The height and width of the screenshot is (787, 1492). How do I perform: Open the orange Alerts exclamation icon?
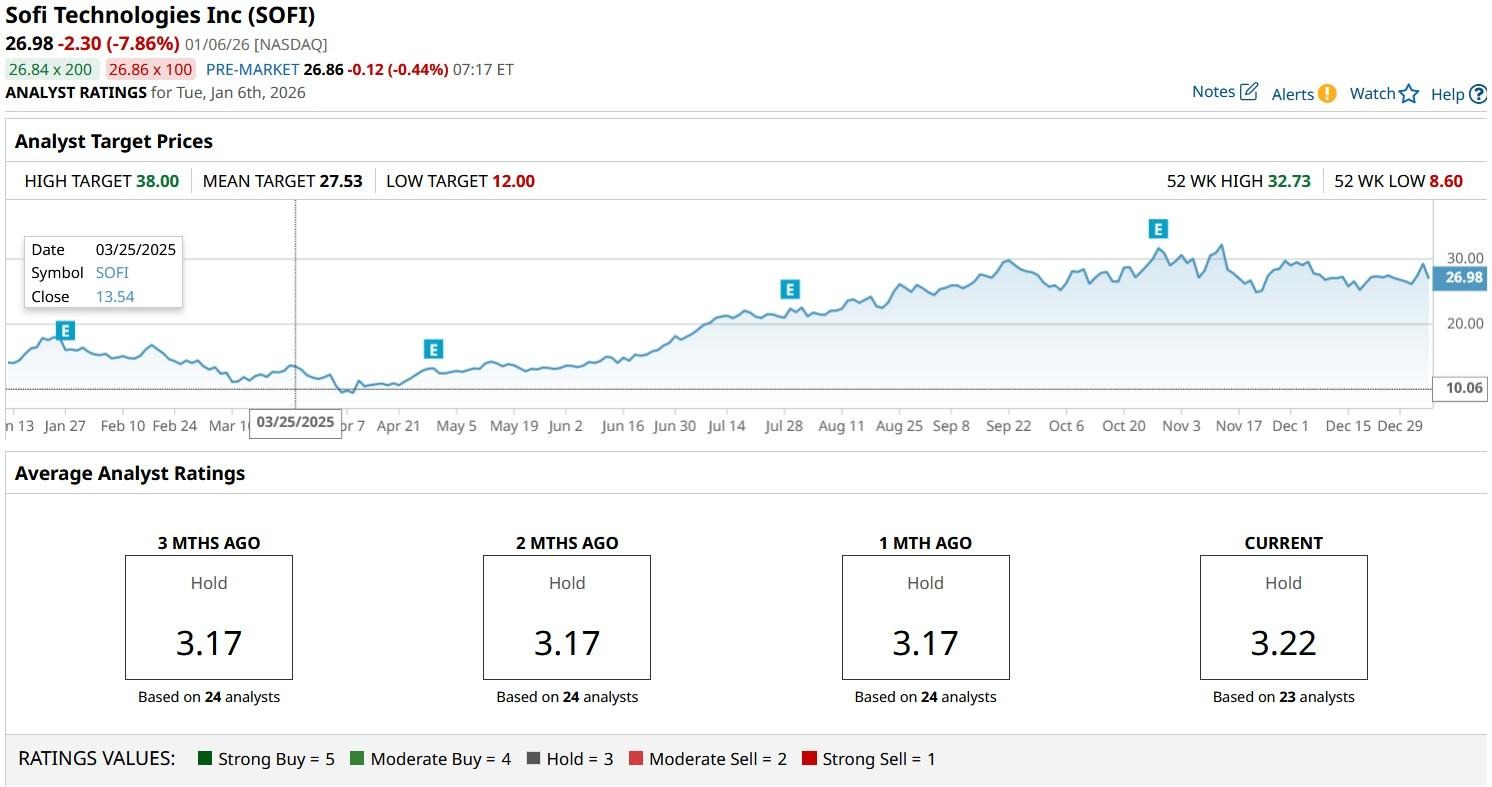(1327, 93)
